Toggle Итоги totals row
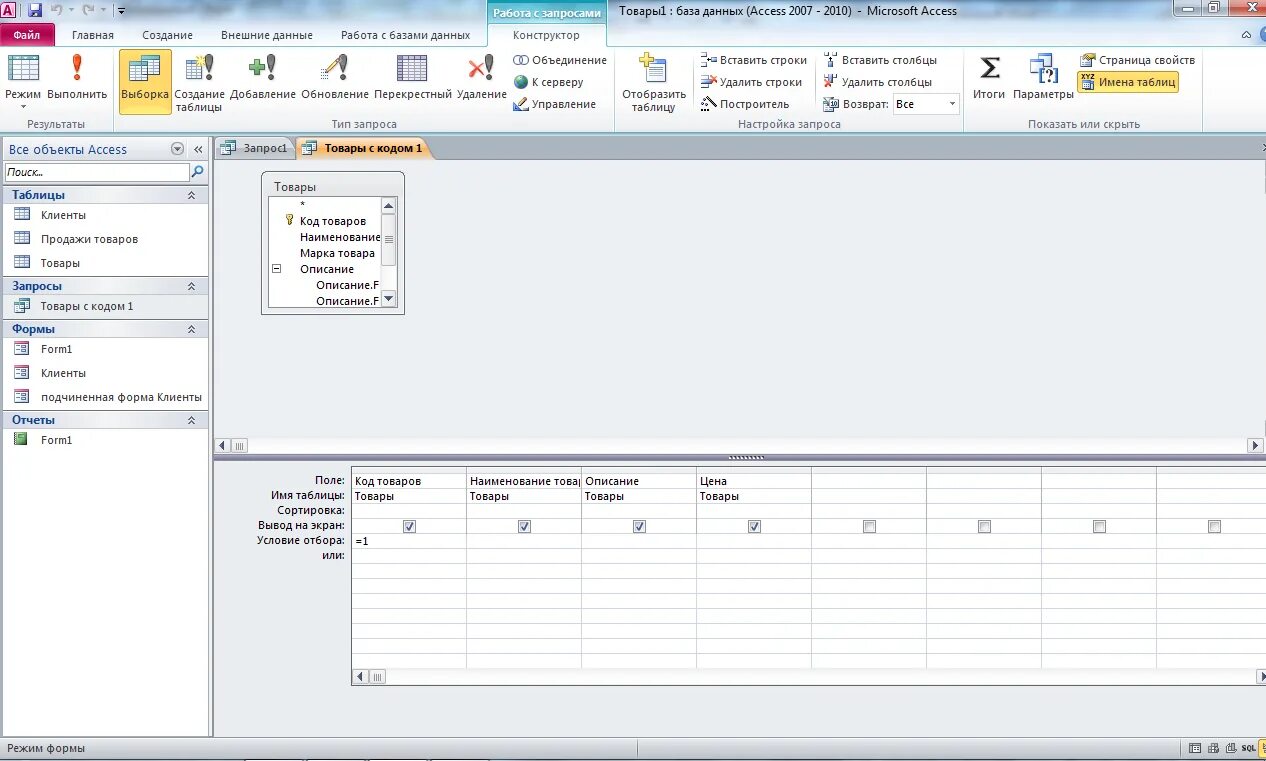Screen dimensions: 1266x761 (989, 79)
